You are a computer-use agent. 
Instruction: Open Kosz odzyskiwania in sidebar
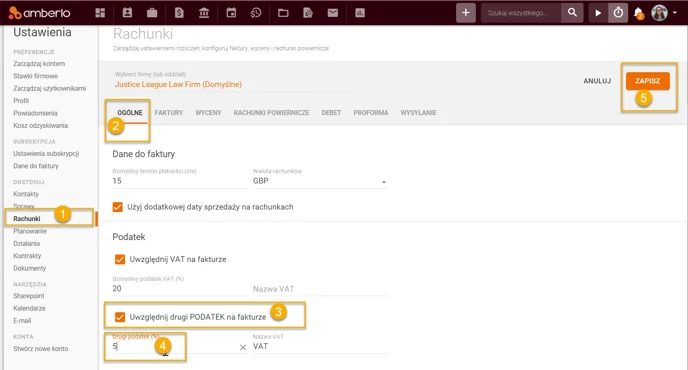tap(40, 126)
